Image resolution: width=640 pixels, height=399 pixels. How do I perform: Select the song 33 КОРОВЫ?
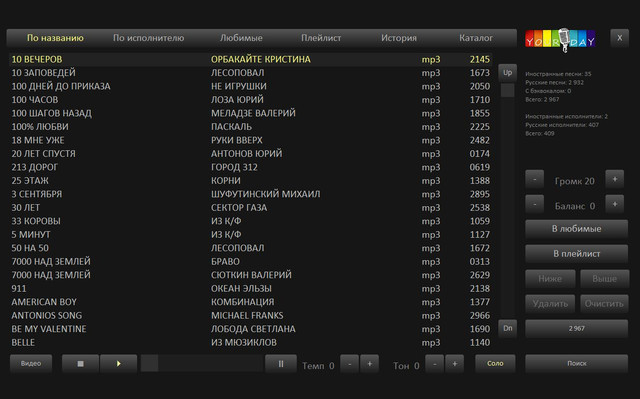click(x=250, y=221)
